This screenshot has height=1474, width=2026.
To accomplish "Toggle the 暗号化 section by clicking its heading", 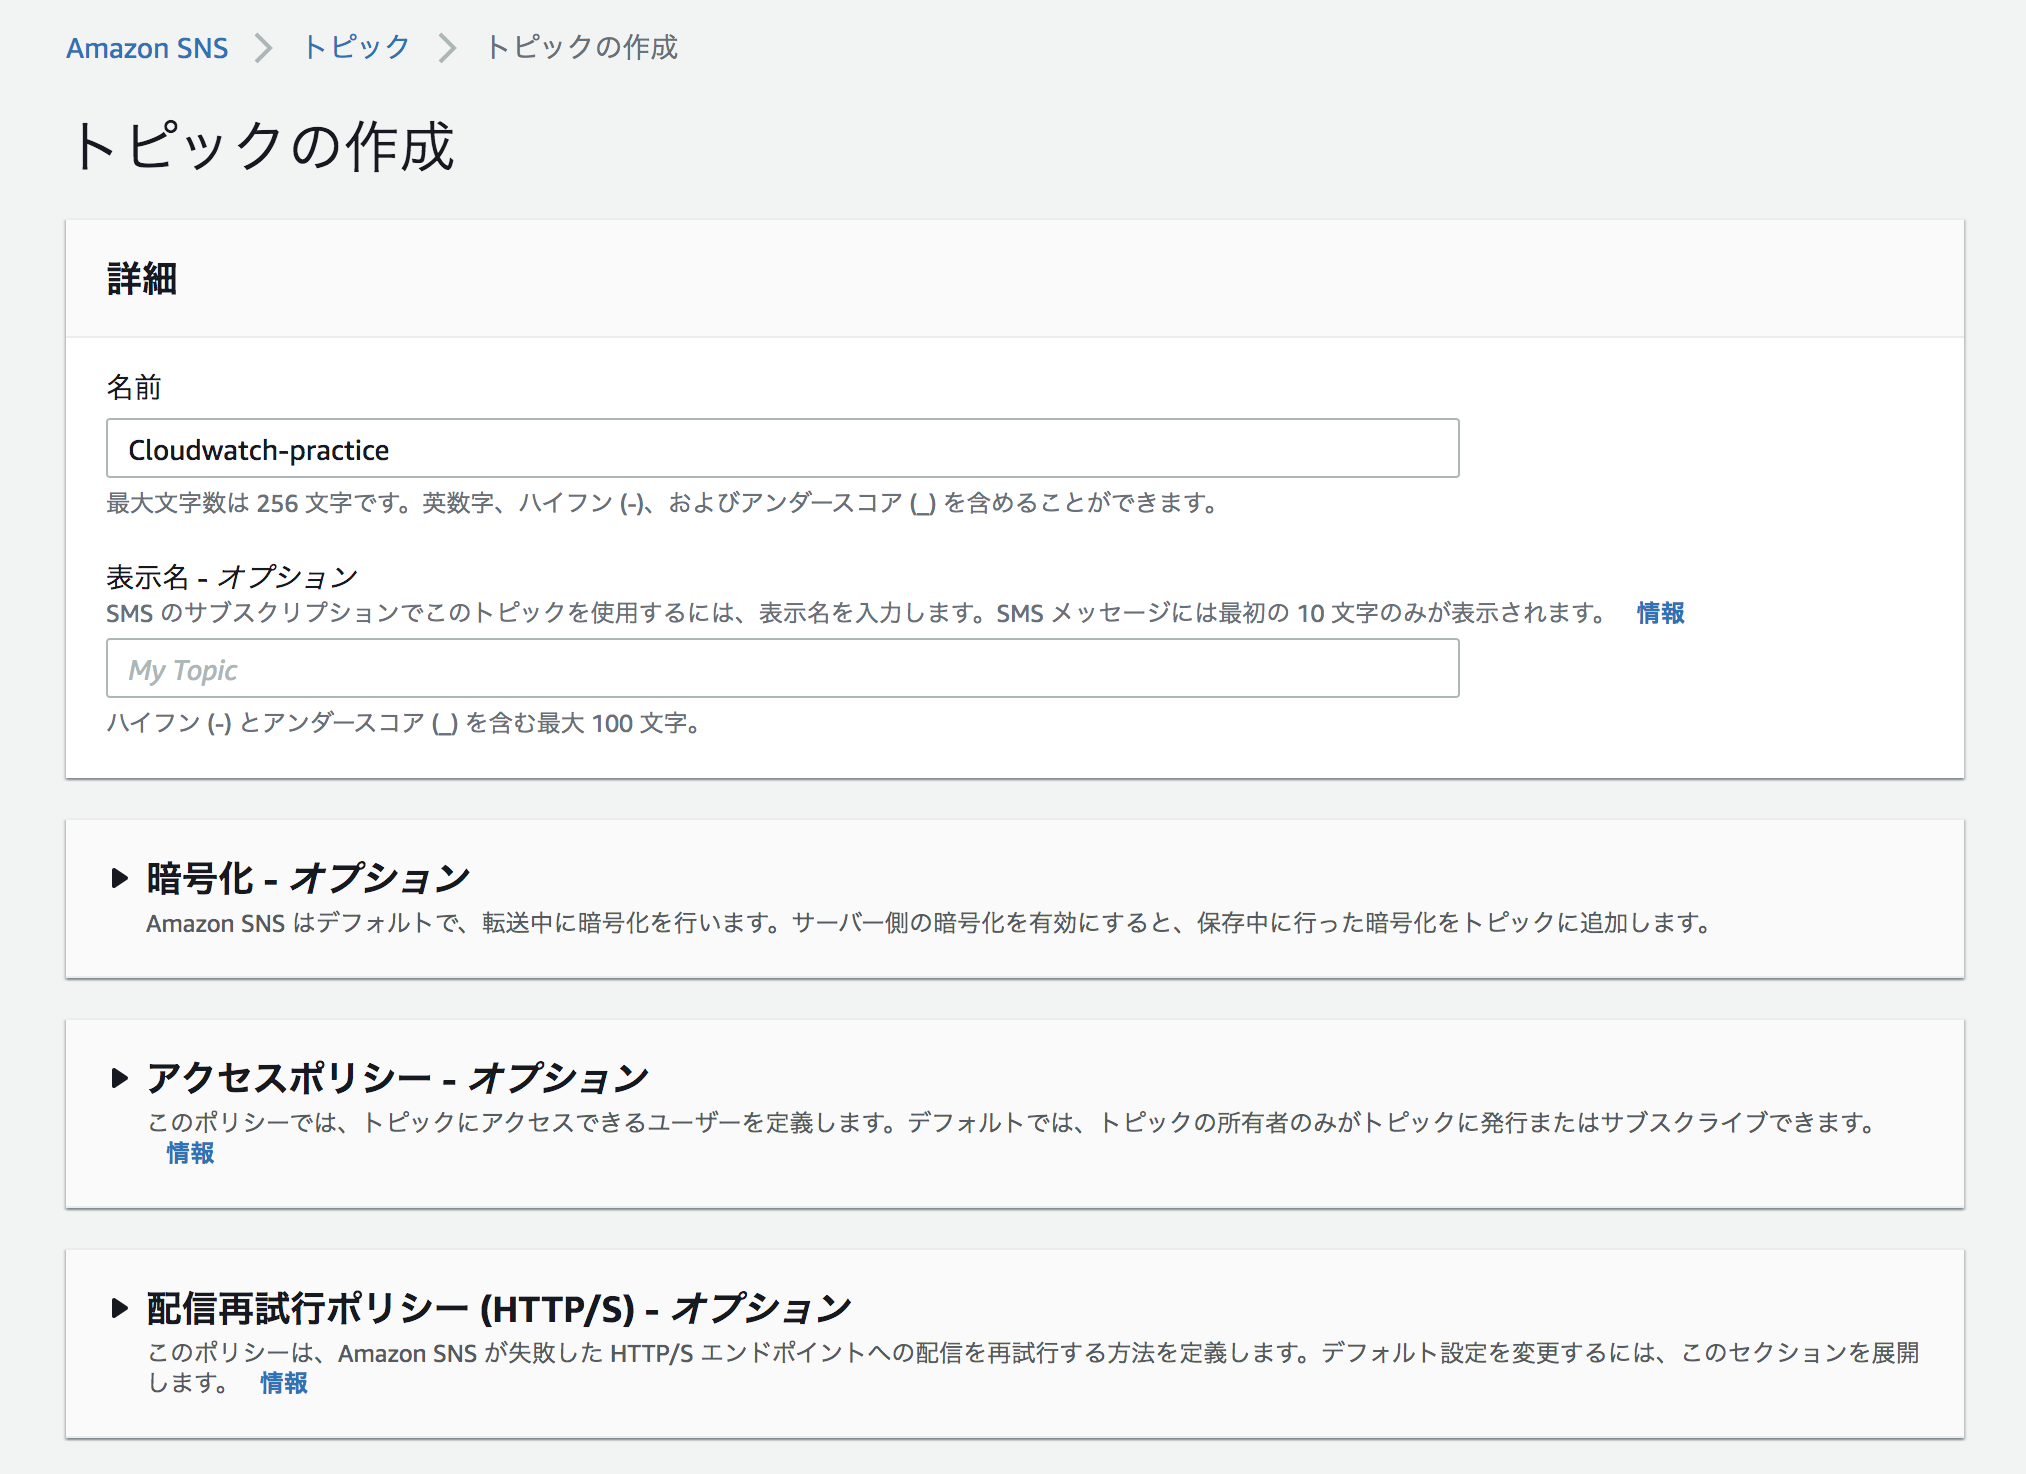I will (307, 878).
